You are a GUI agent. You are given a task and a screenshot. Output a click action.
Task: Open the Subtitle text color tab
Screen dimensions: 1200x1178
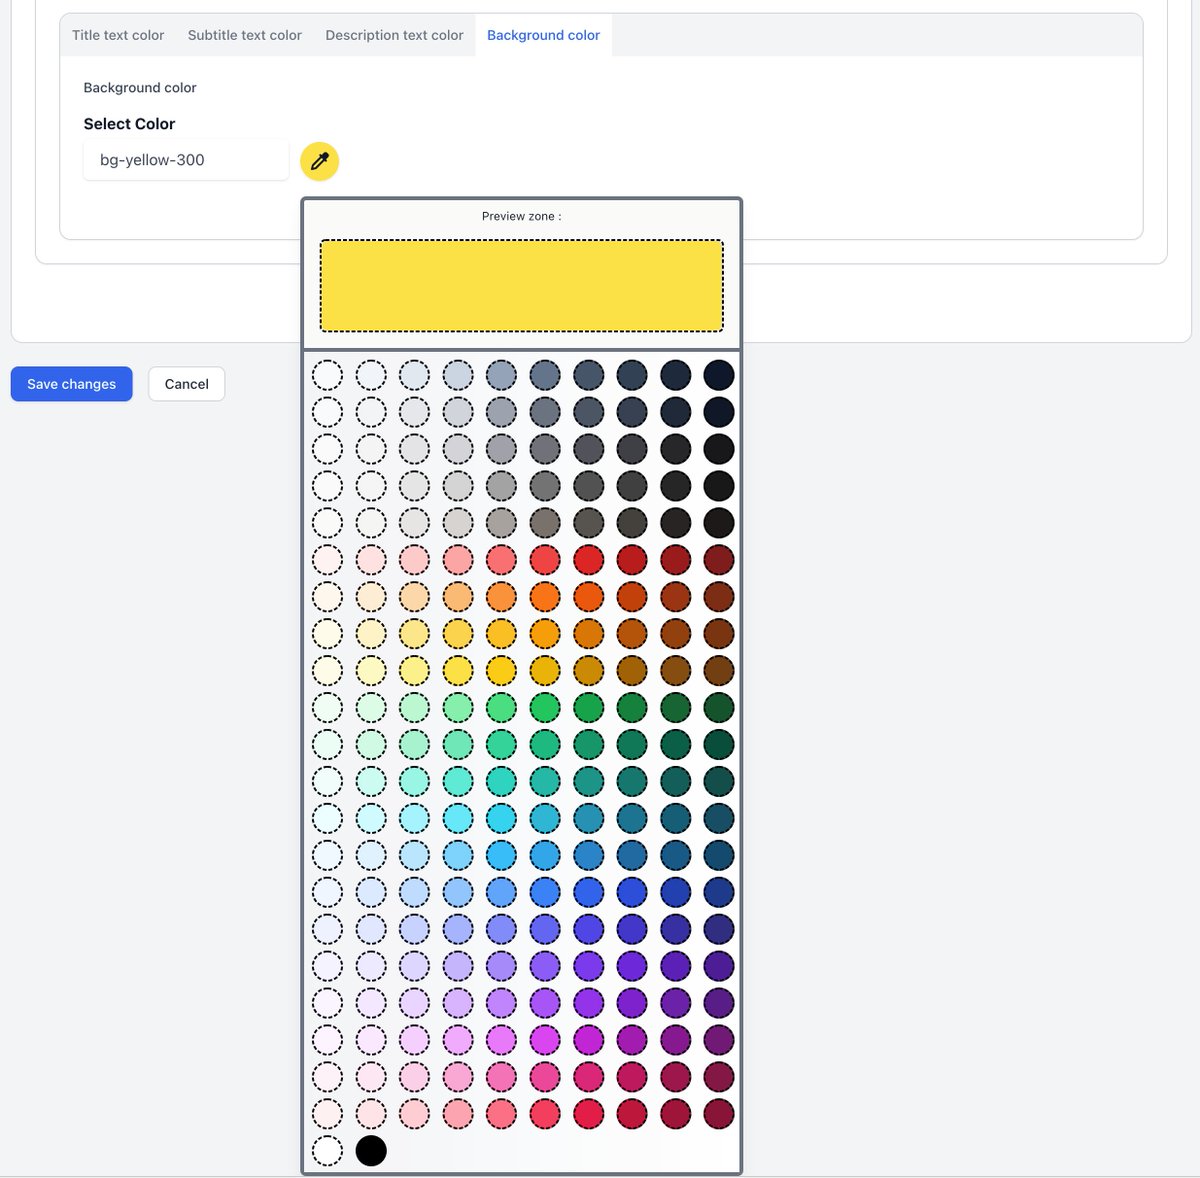(245, 35)
